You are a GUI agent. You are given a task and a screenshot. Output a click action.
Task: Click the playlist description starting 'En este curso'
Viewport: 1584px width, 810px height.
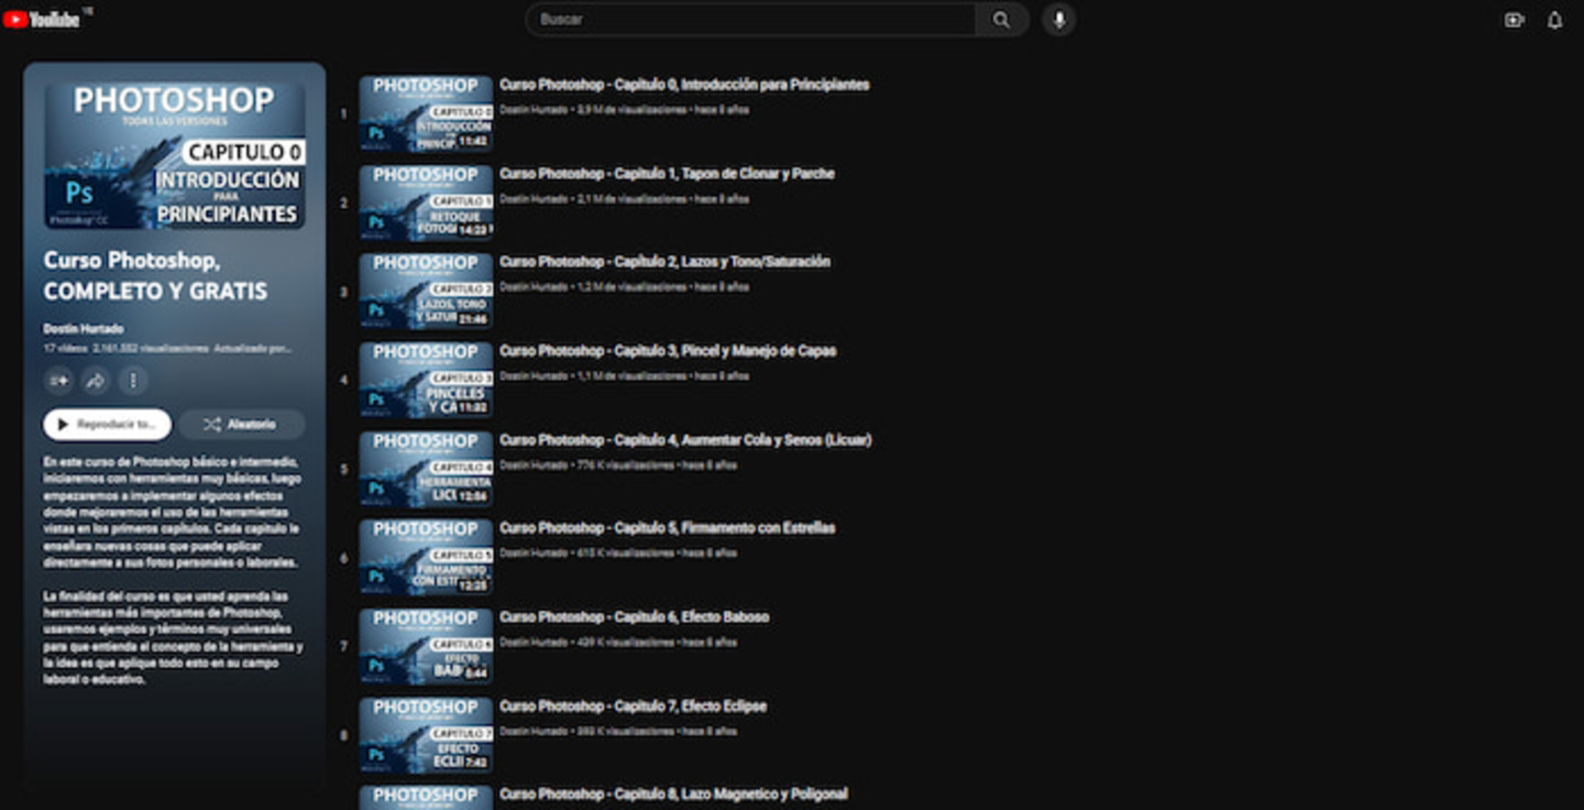(x=171, y=512)
